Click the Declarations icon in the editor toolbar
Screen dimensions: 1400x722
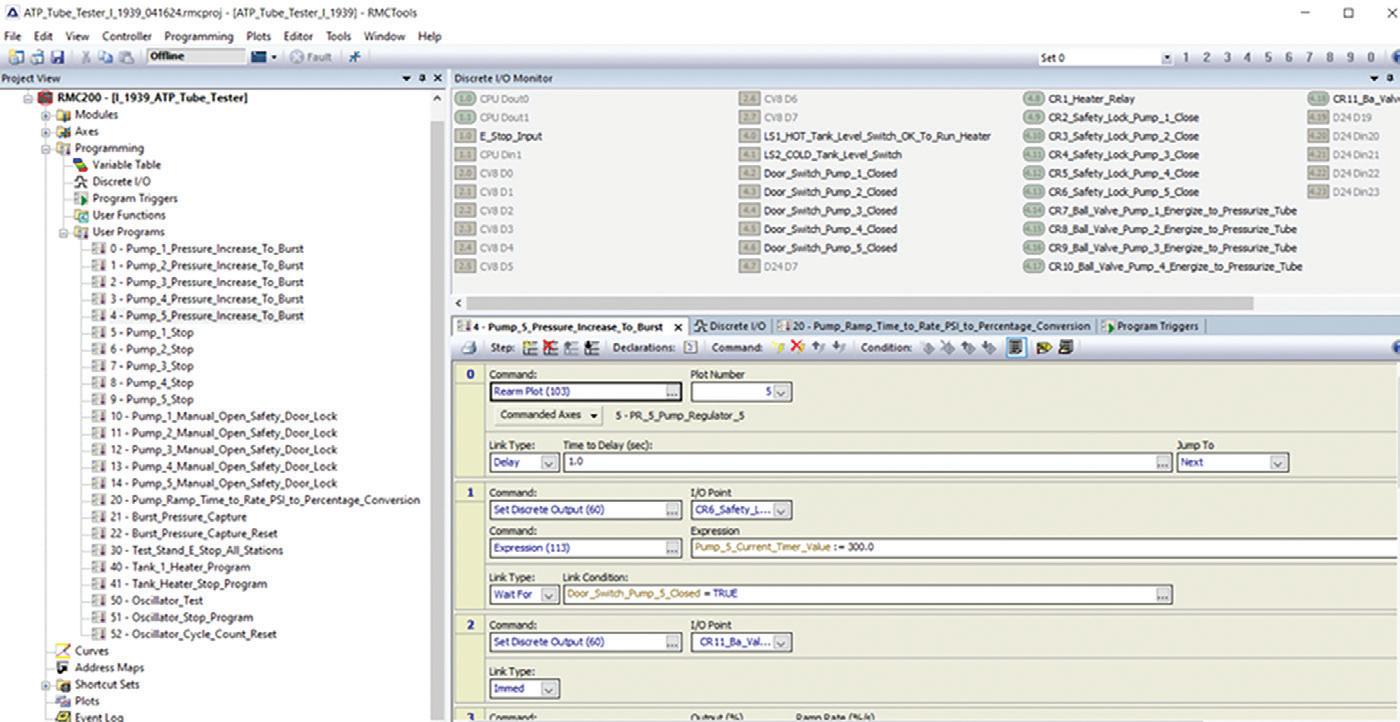[690, 348]
